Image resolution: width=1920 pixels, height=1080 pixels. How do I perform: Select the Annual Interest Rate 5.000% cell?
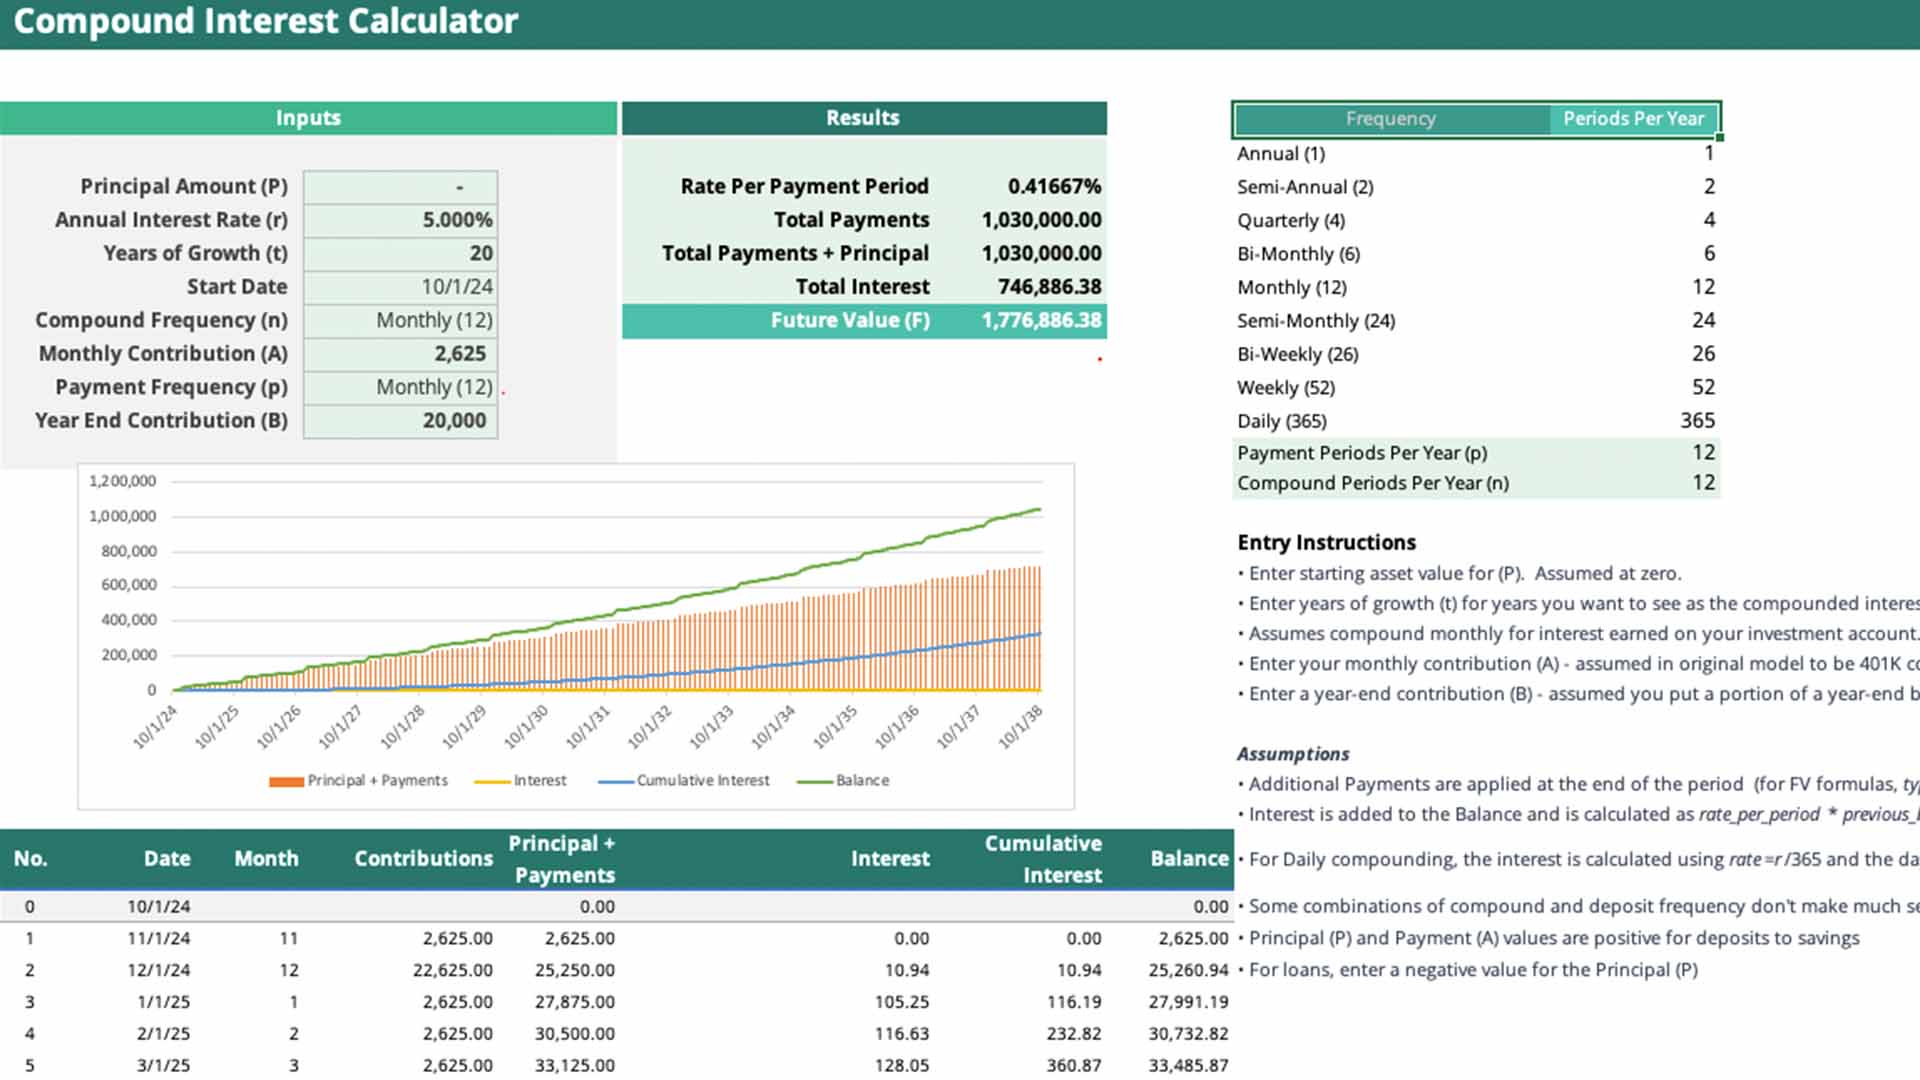(400, 220)
